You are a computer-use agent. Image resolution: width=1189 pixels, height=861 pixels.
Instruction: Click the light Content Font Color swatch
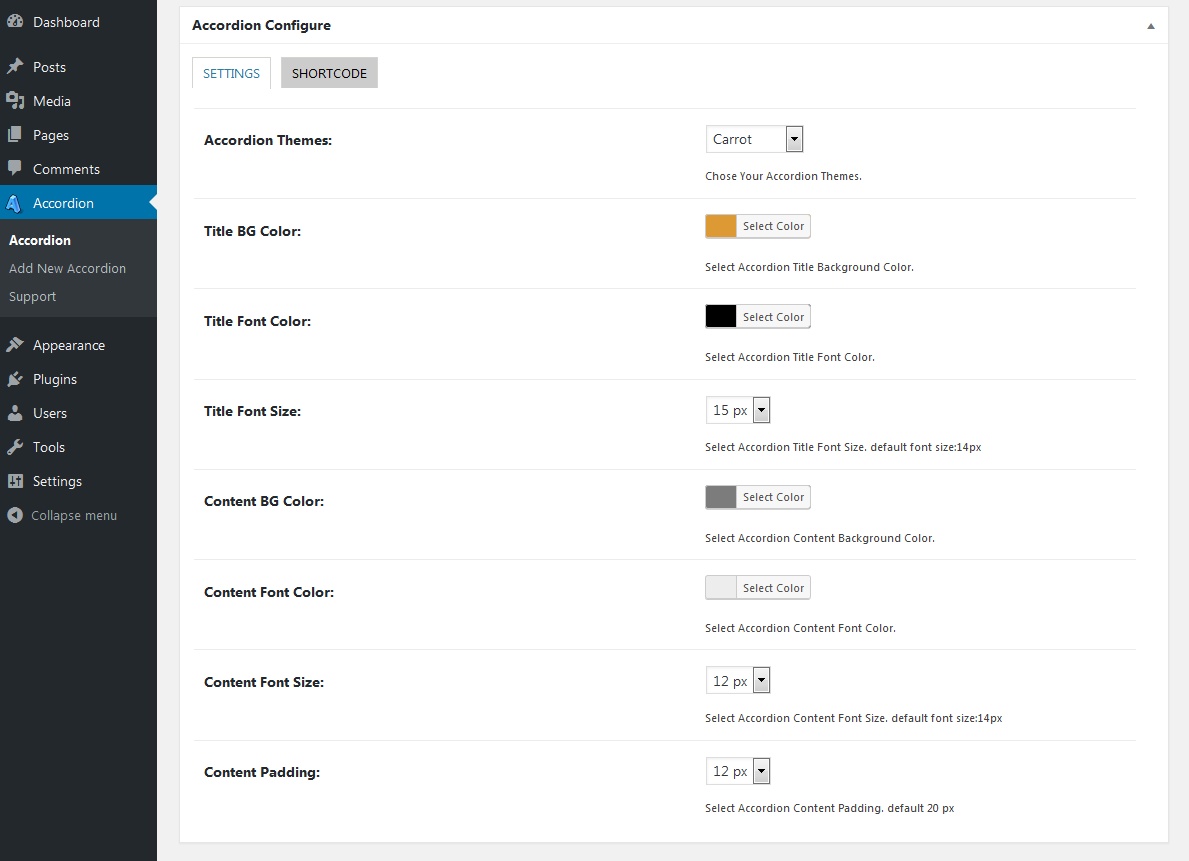tap(721, 587)
